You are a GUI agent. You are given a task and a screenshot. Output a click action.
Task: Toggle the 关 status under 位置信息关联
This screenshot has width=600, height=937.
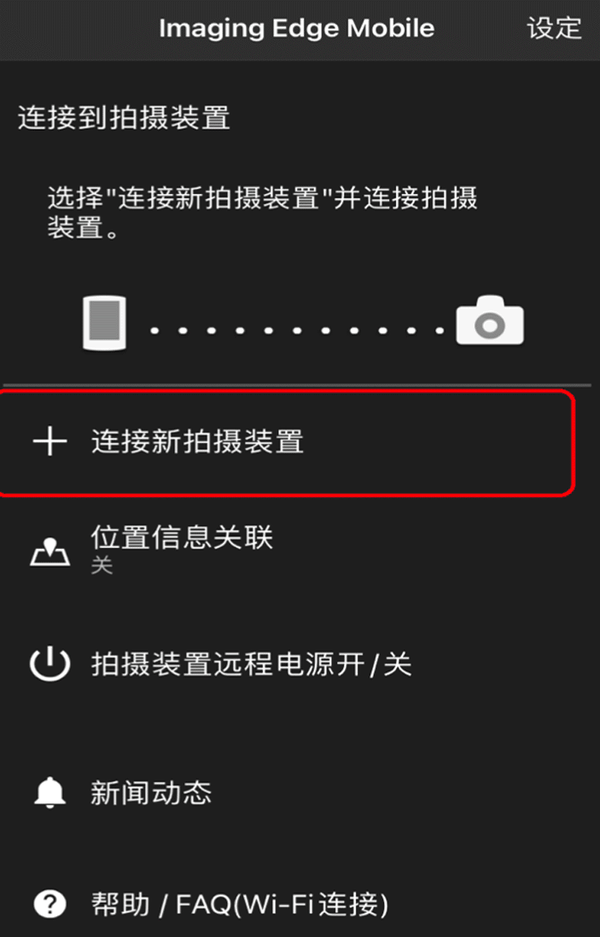point(102,565)
